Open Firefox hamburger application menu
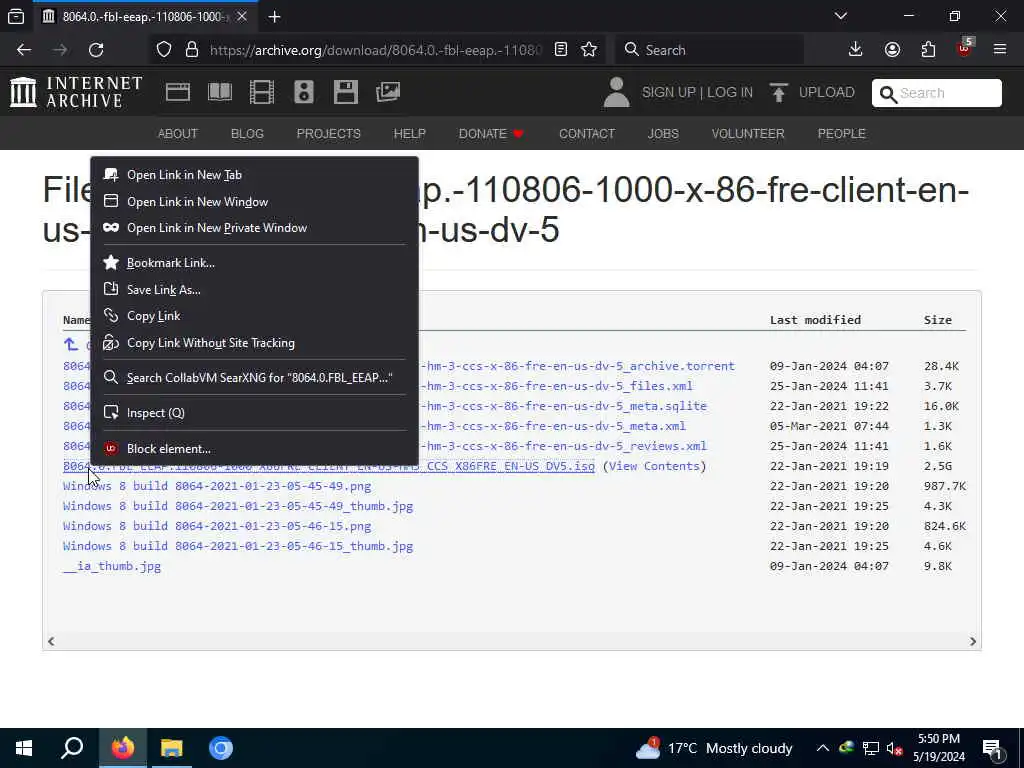1024x768 pixels. (1000, 50)
